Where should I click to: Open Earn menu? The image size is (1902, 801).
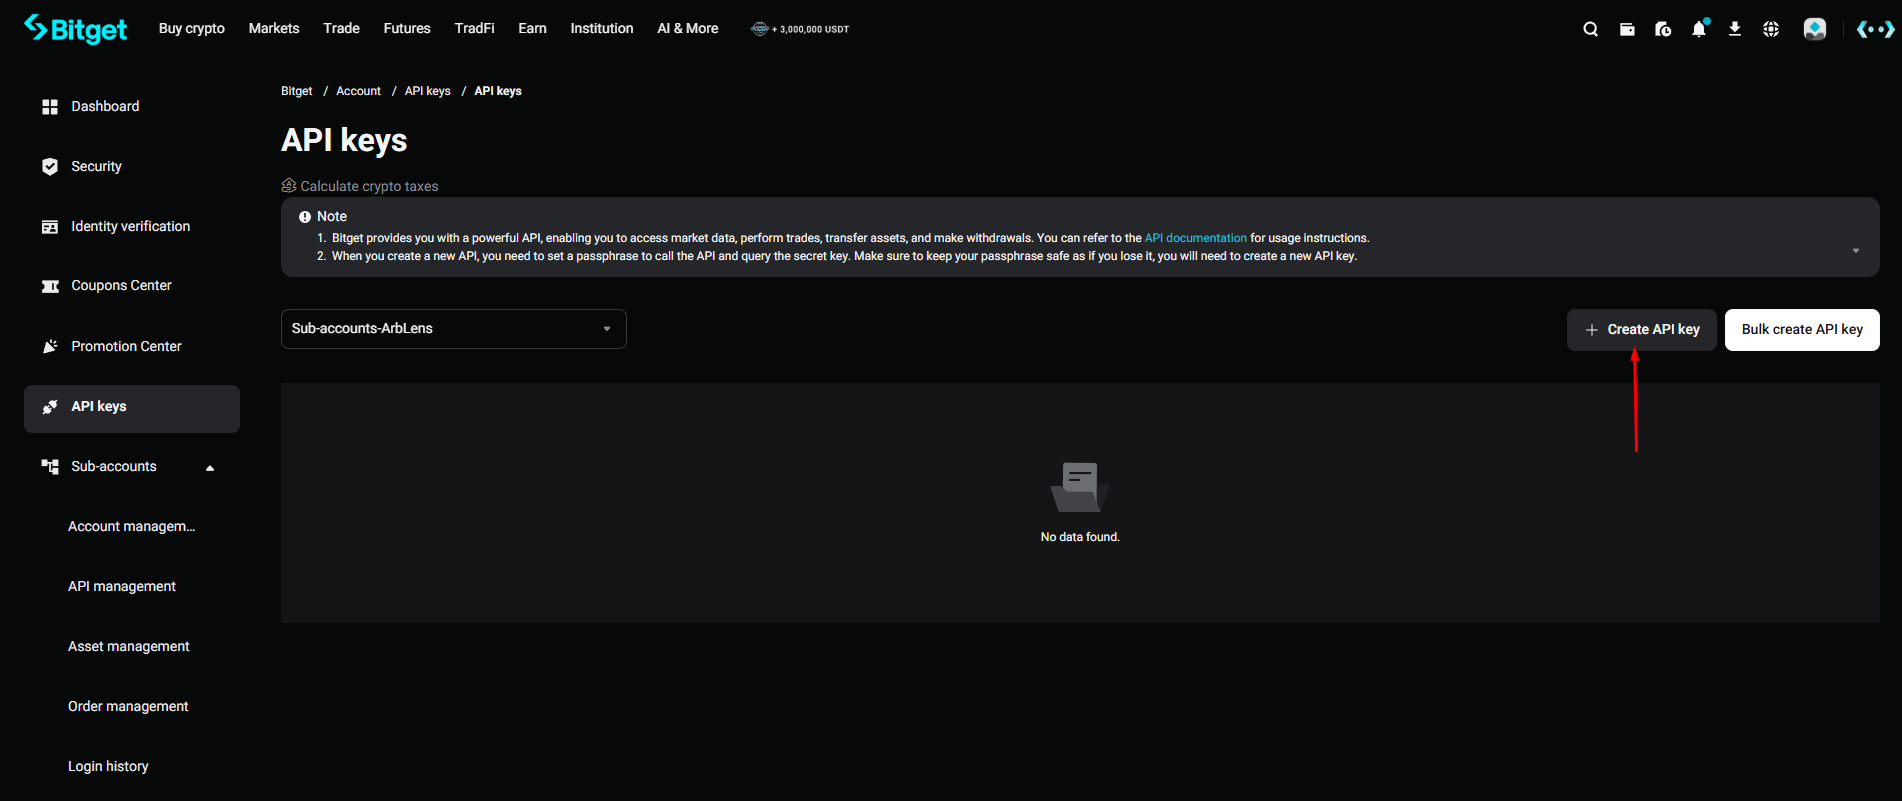click(x=532, y=29)
